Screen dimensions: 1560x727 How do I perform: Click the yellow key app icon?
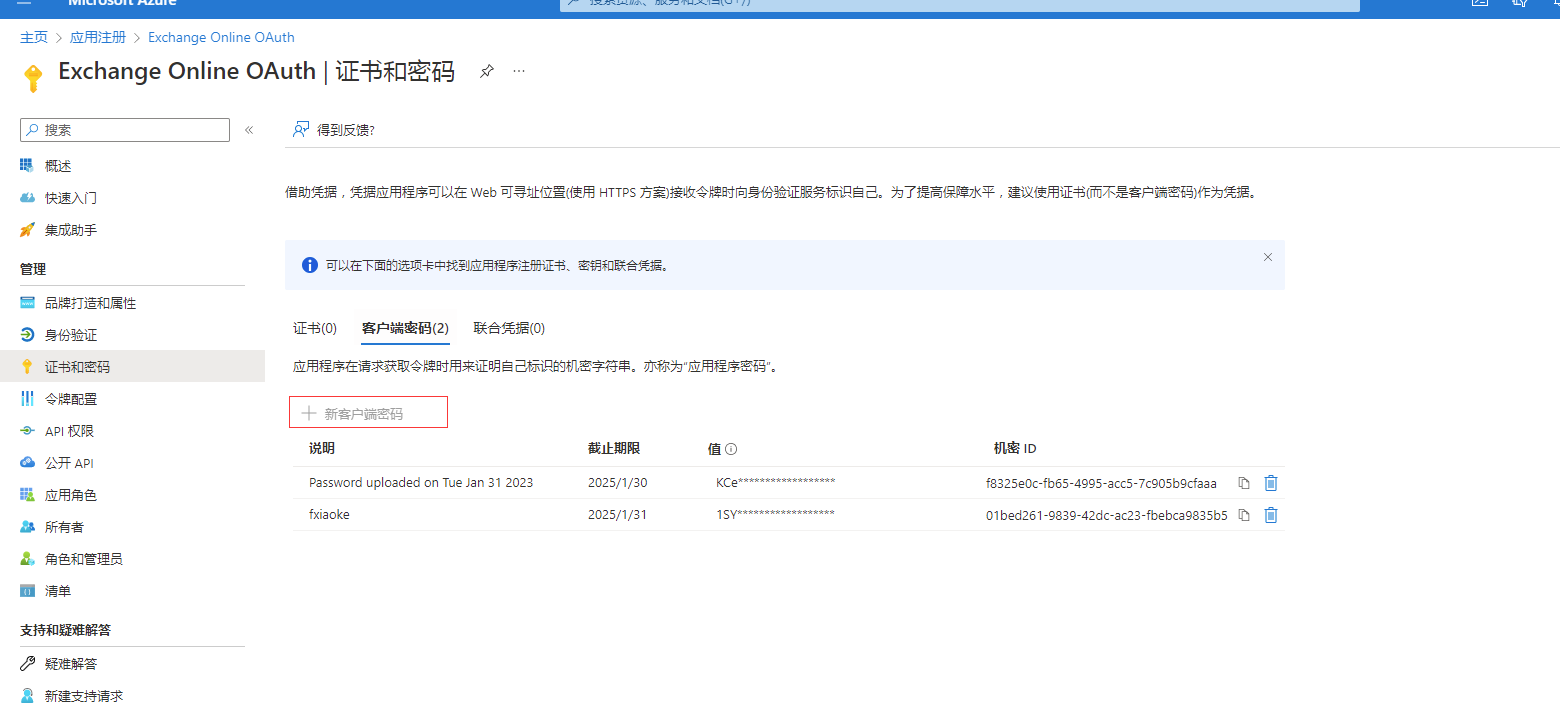[x=33, y=79]
